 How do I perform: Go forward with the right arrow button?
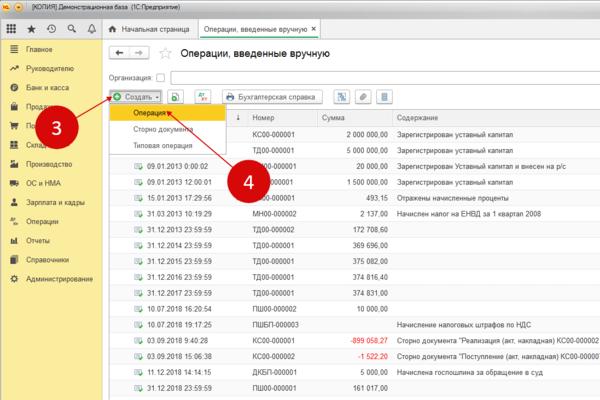(139, 53)
